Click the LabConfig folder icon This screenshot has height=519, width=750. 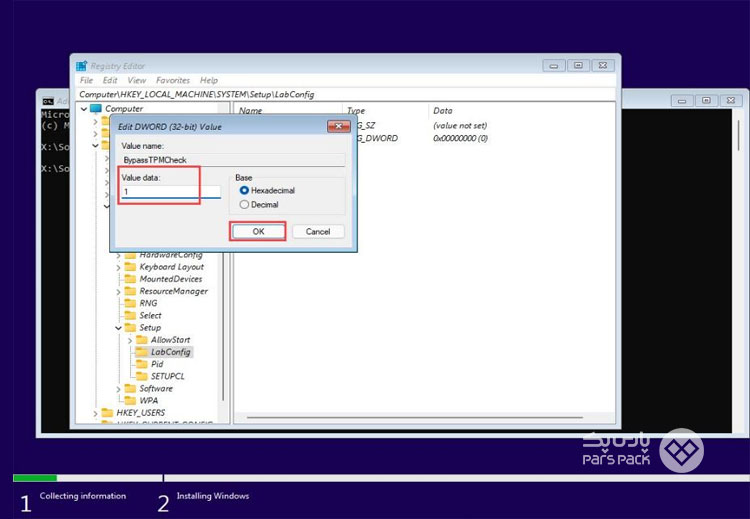point(142,352)
